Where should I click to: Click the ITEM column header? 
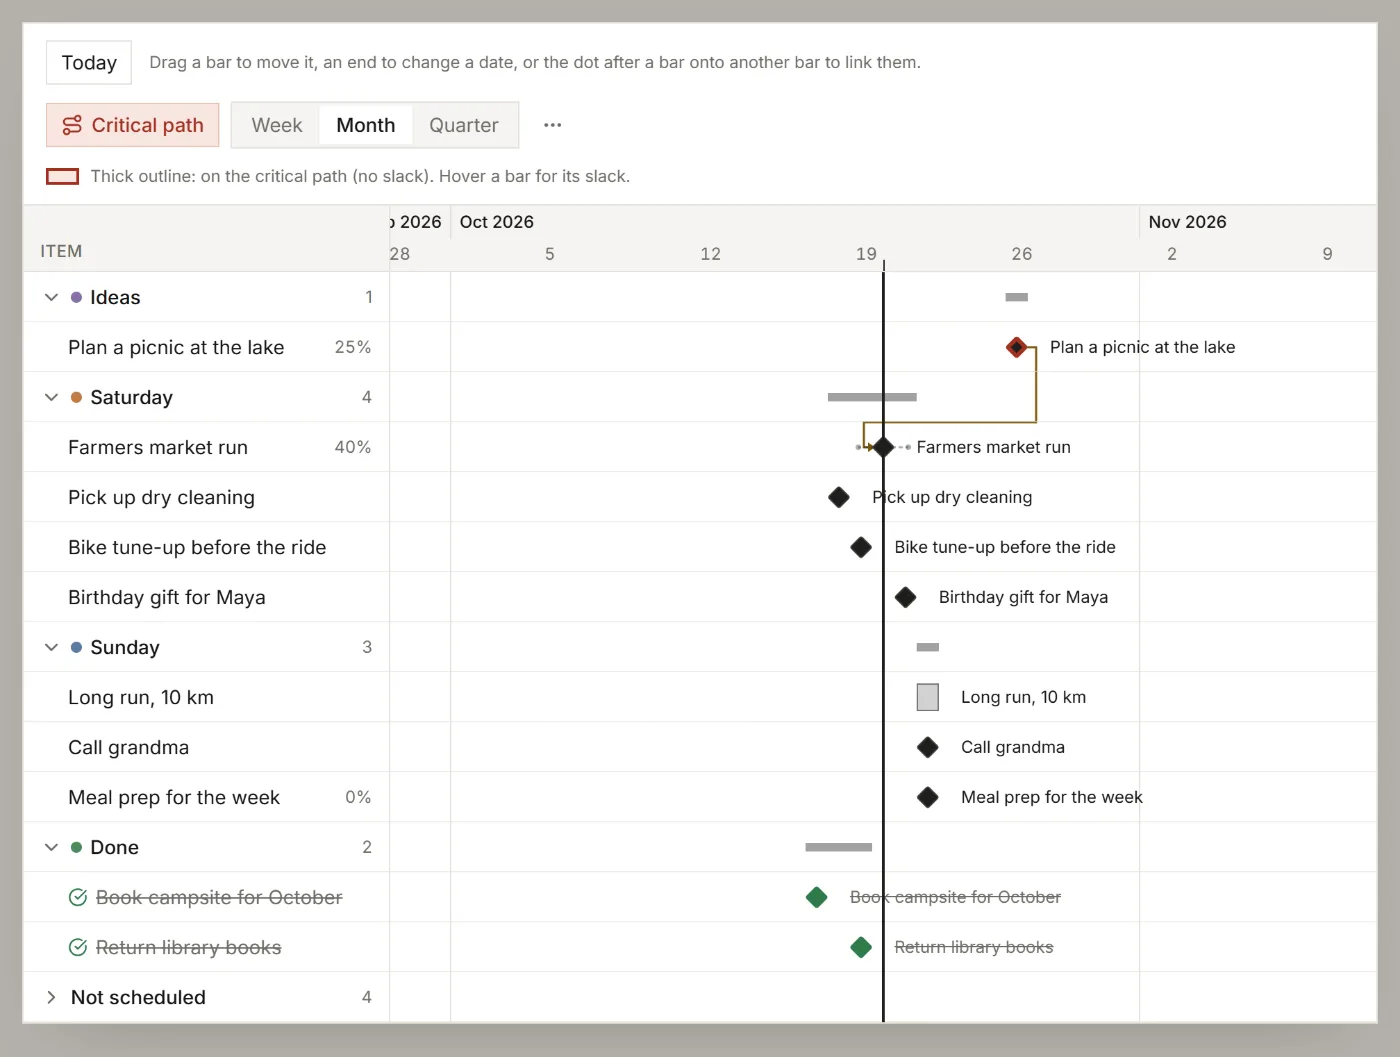61,251
